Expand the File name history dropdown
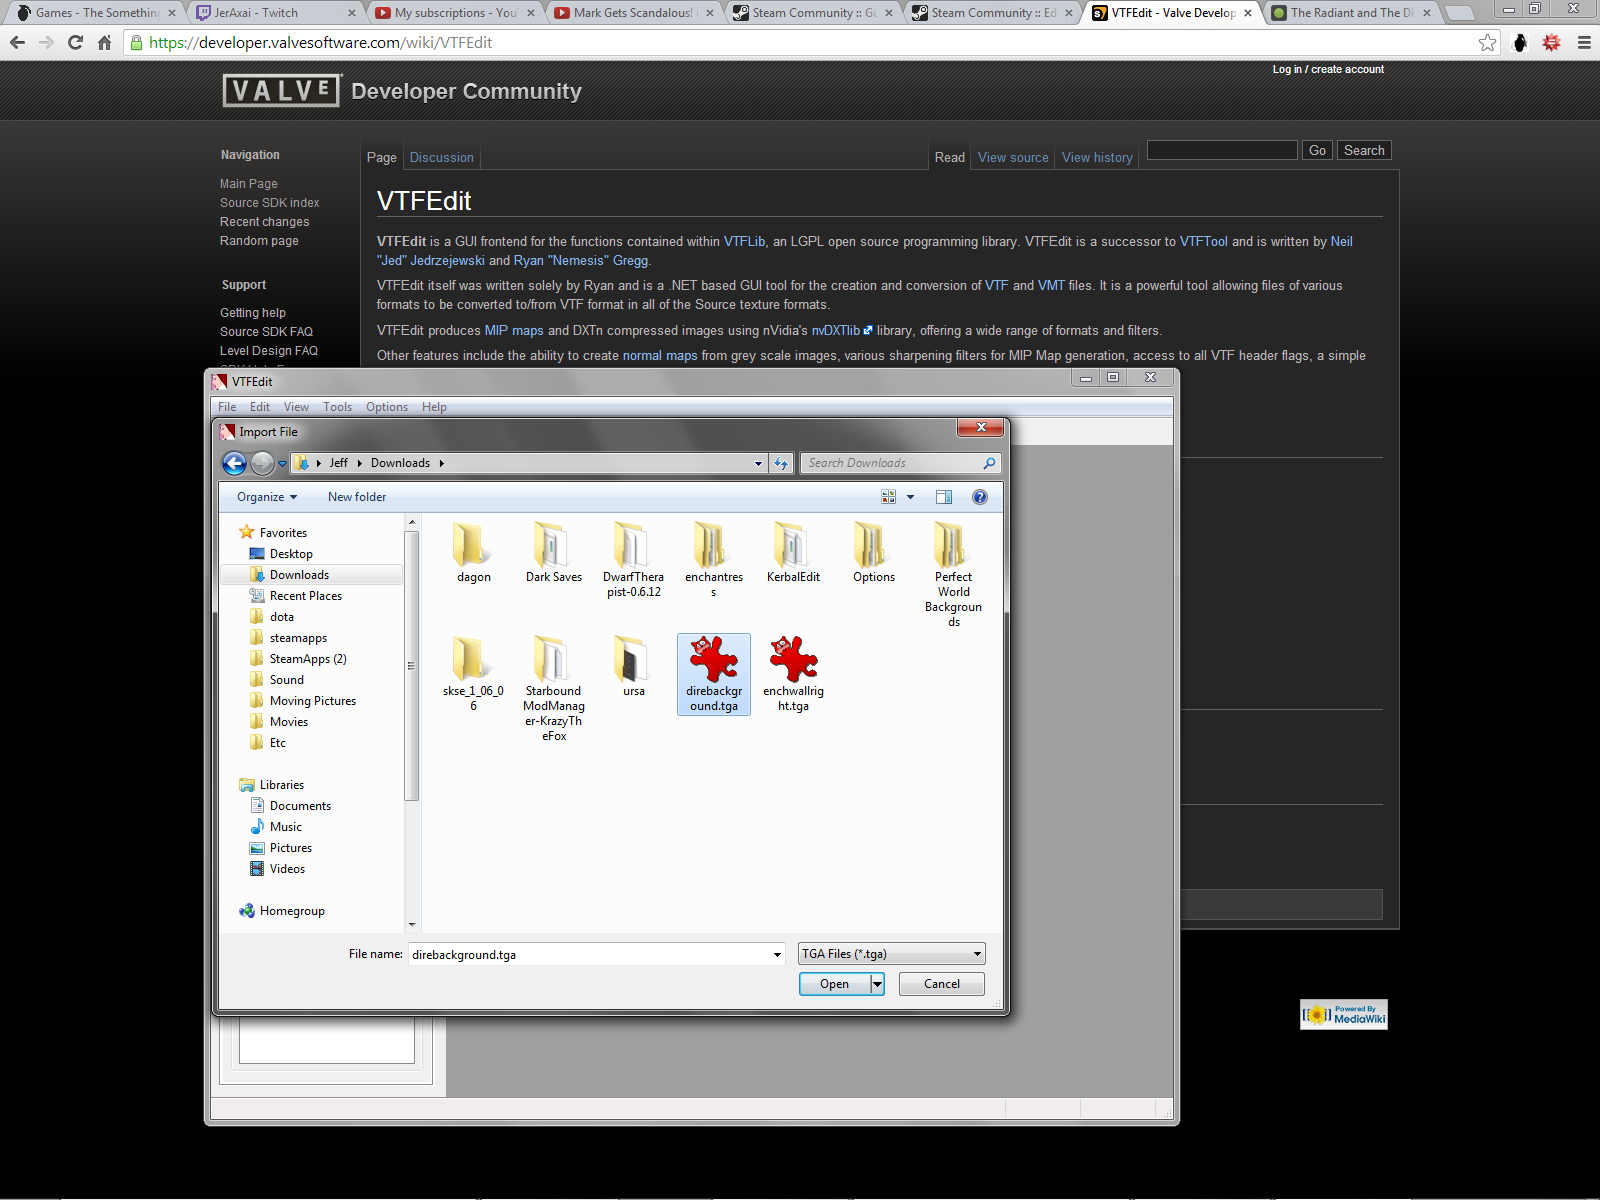The image size is (1600, 1200). (777, 955)
